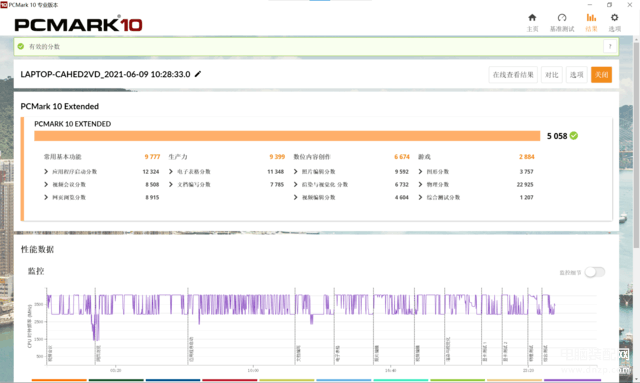Expand the 渲染与视觉化分数 row
The width and height of the screenshot is (640, 383).
click(296, 184)
